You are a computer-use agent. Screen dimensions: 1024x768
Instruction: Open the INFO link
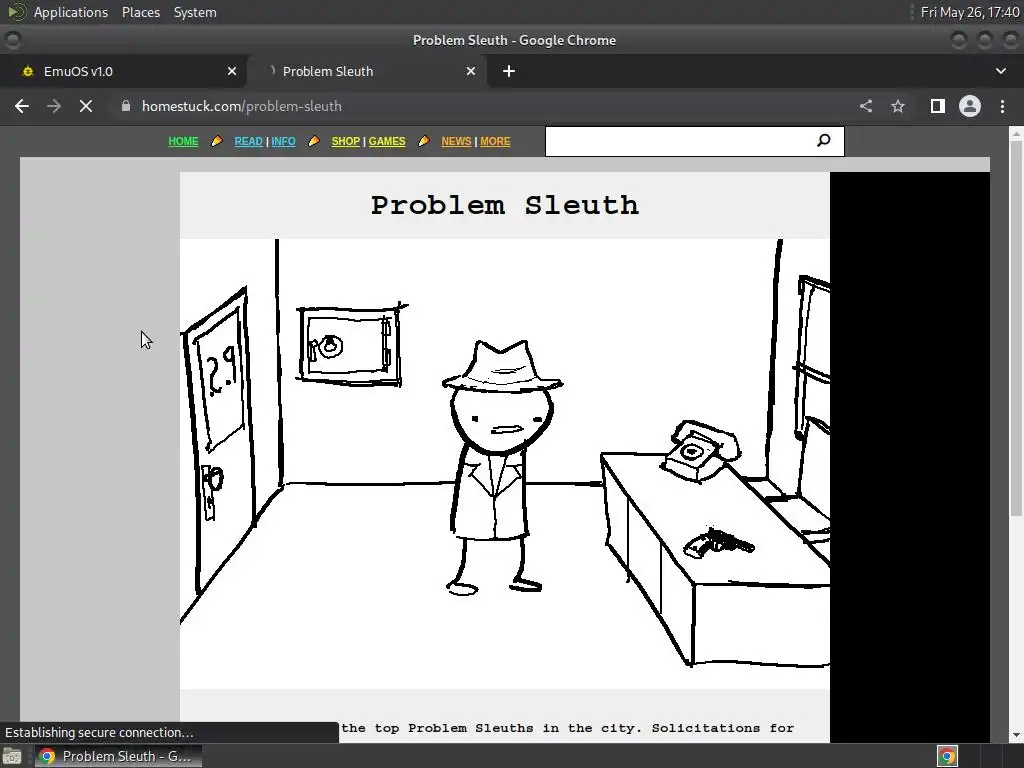tap(283, 141)
